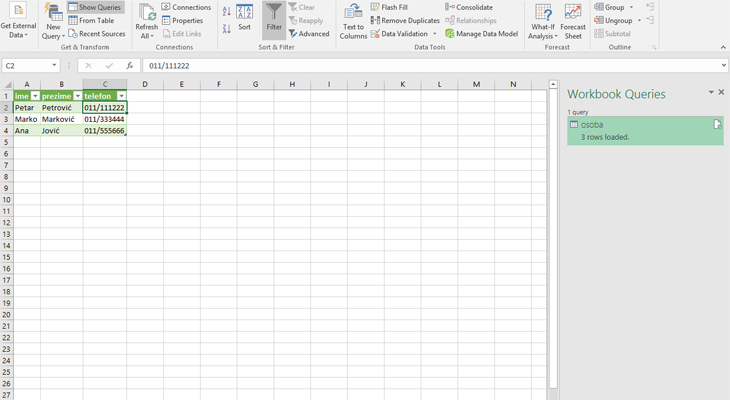Click the Sort Z to A icon
Viewport: 730px width, 400px height.
(227, 29)
